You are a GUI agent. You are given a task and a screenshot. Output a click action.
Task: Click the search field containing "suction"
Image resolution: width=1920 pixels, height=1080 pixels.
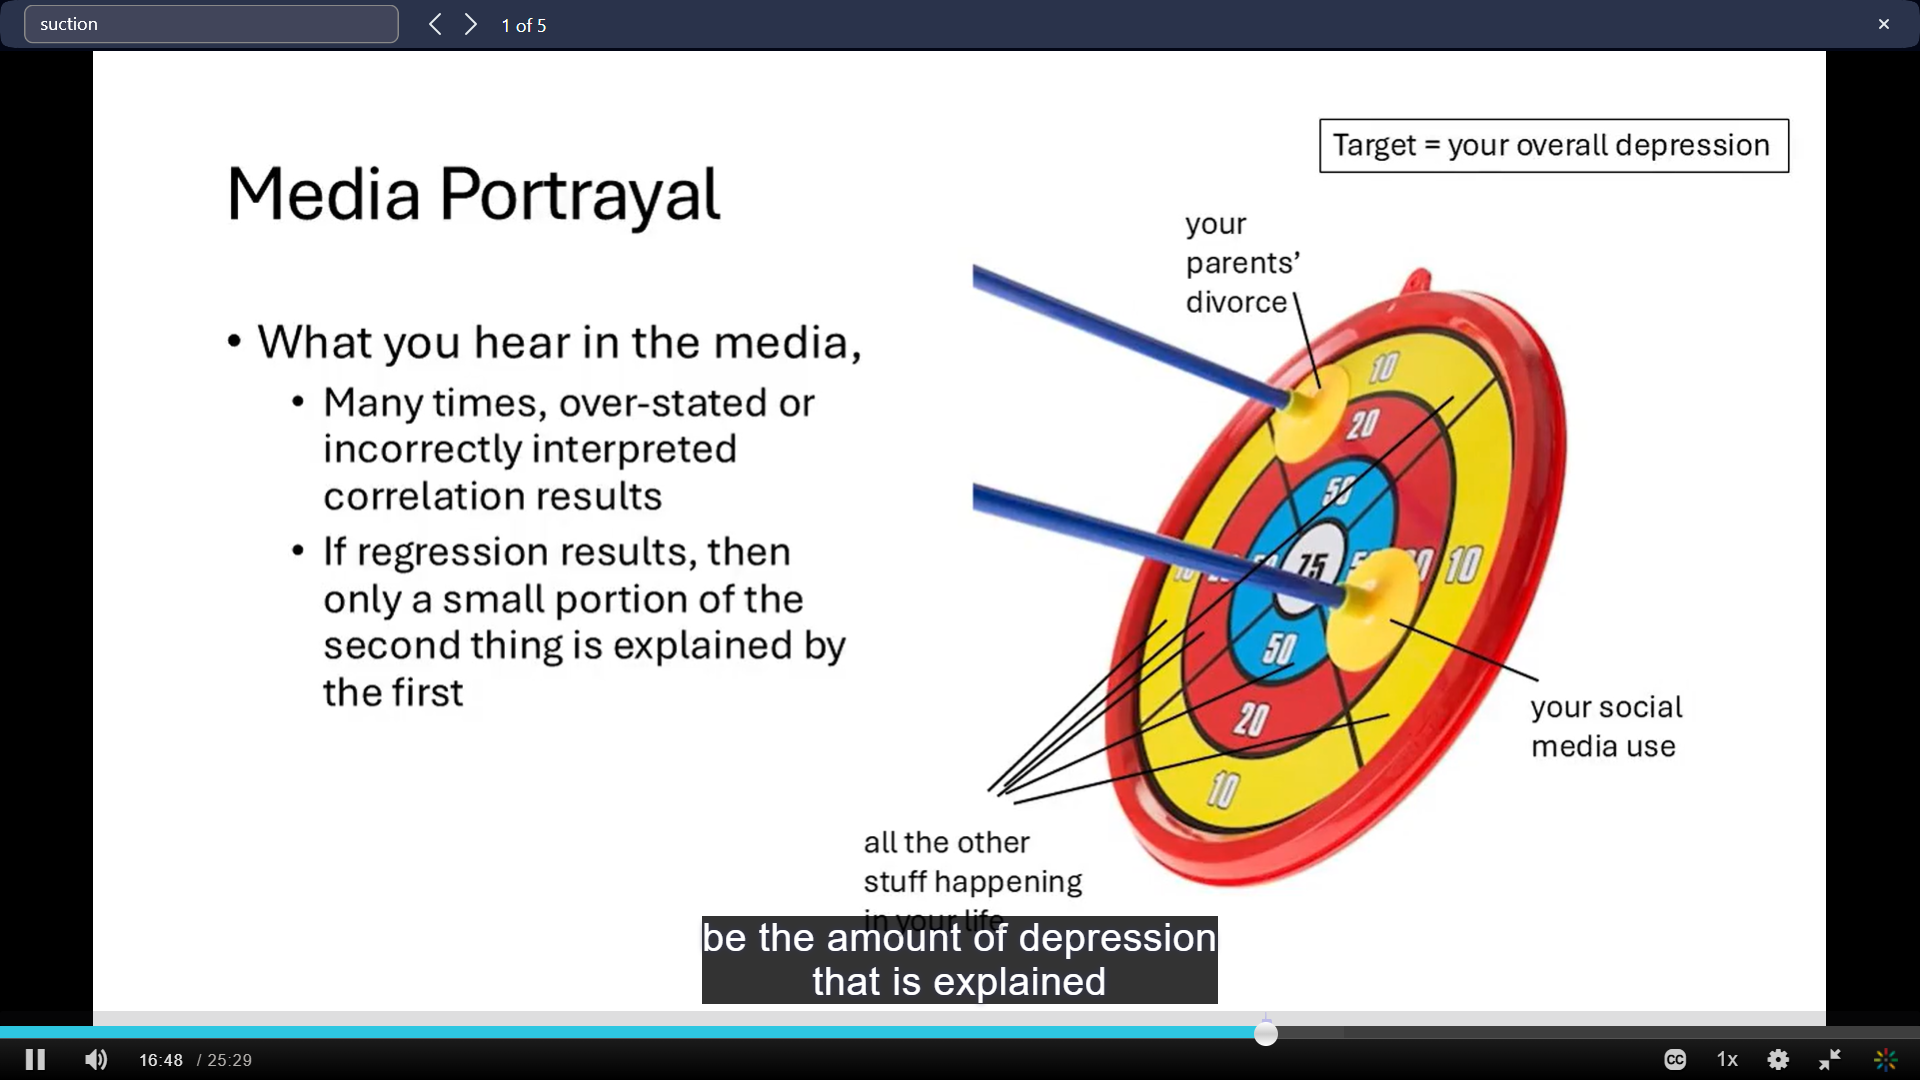211,24
